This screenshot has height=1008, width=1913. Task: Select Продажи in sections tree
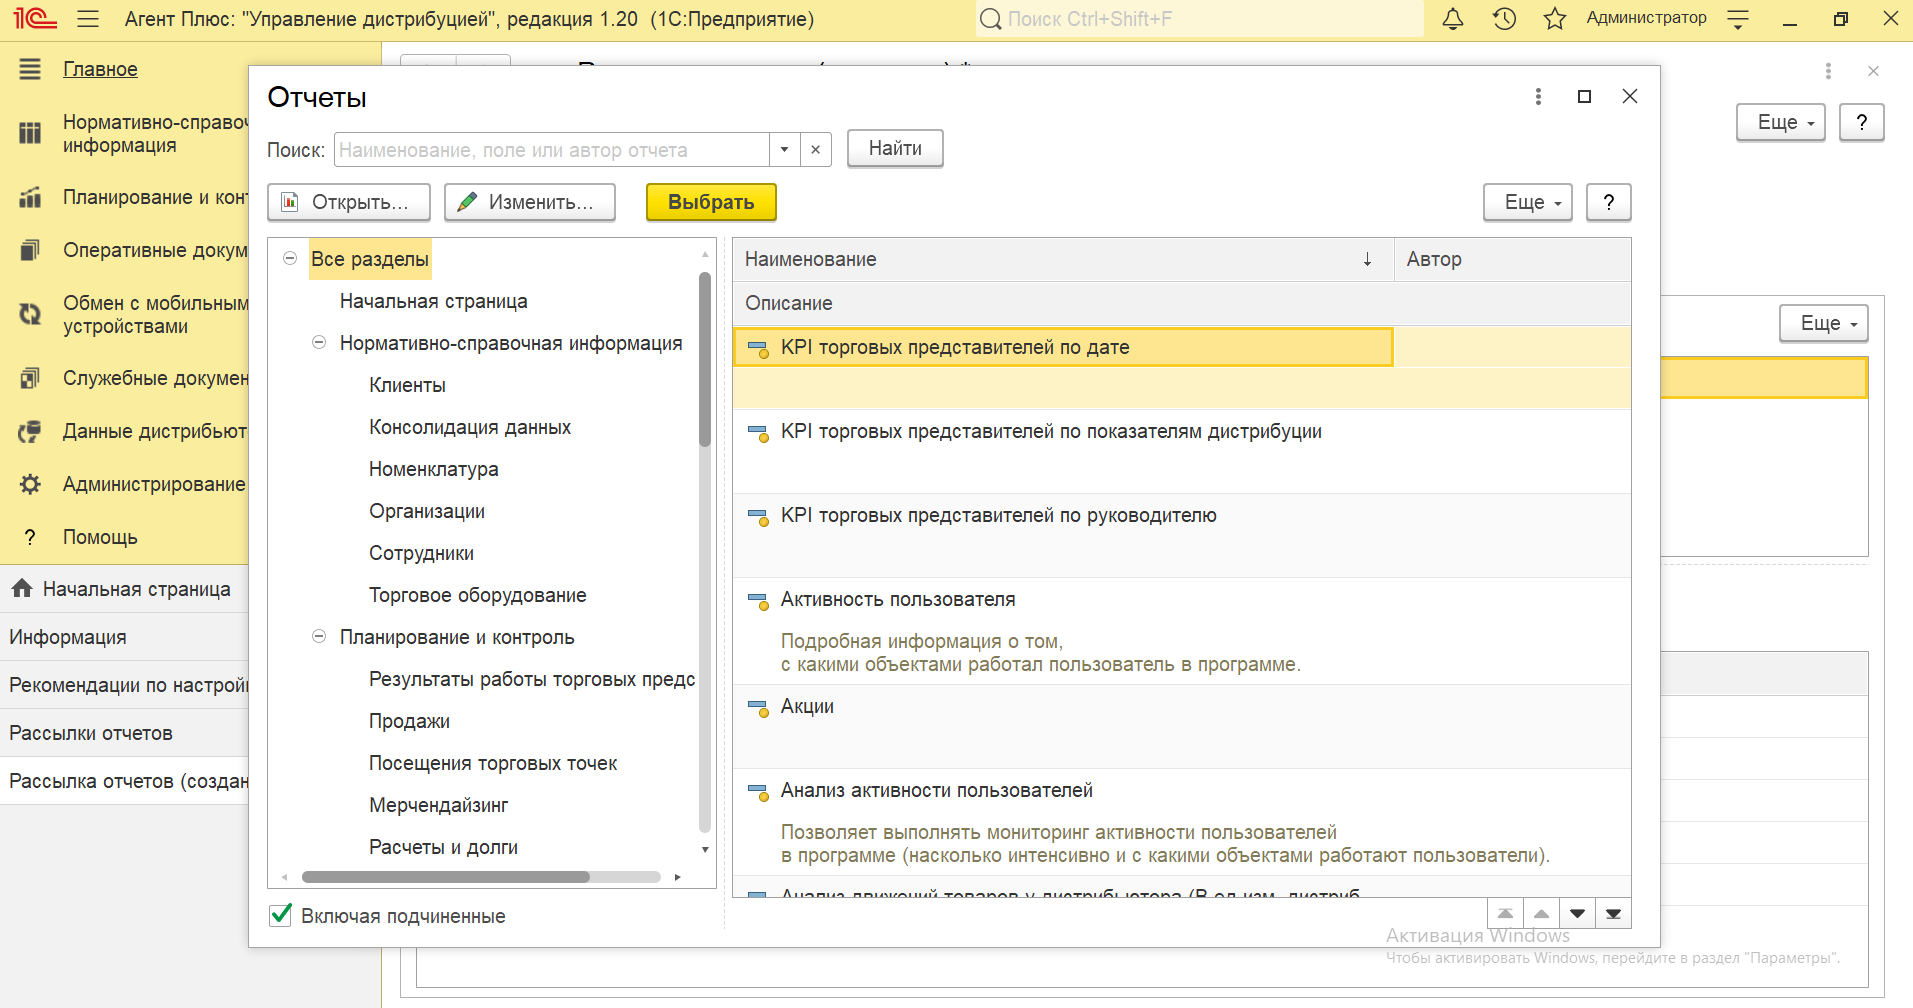pos(409,721)
